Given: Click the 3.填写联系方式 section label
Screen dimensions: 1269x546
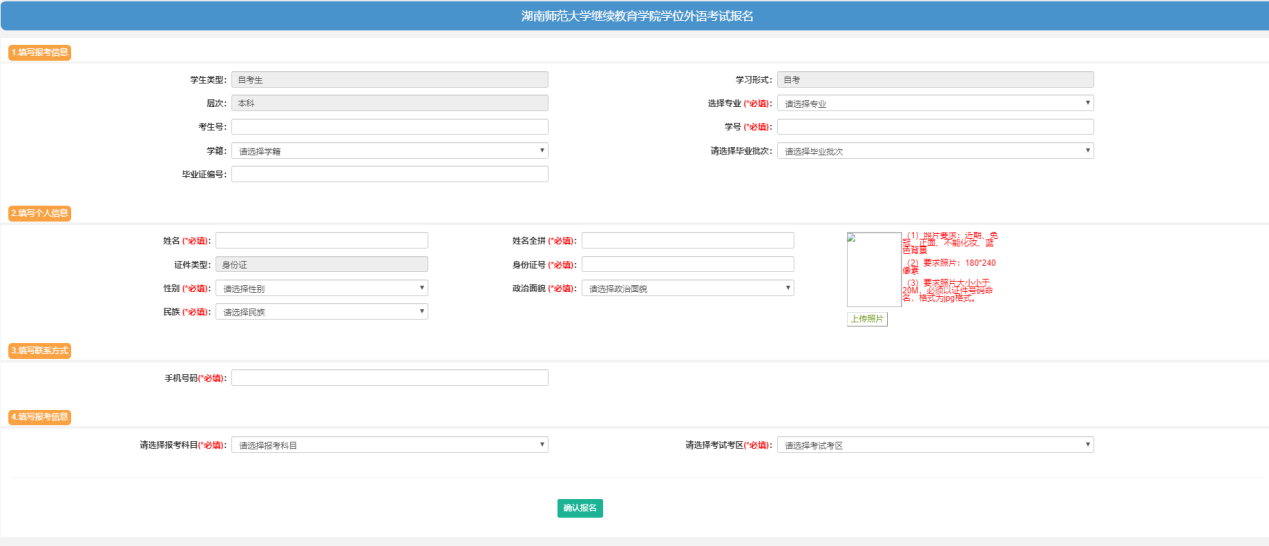Looking at the screenshot, I should point(40,351).
